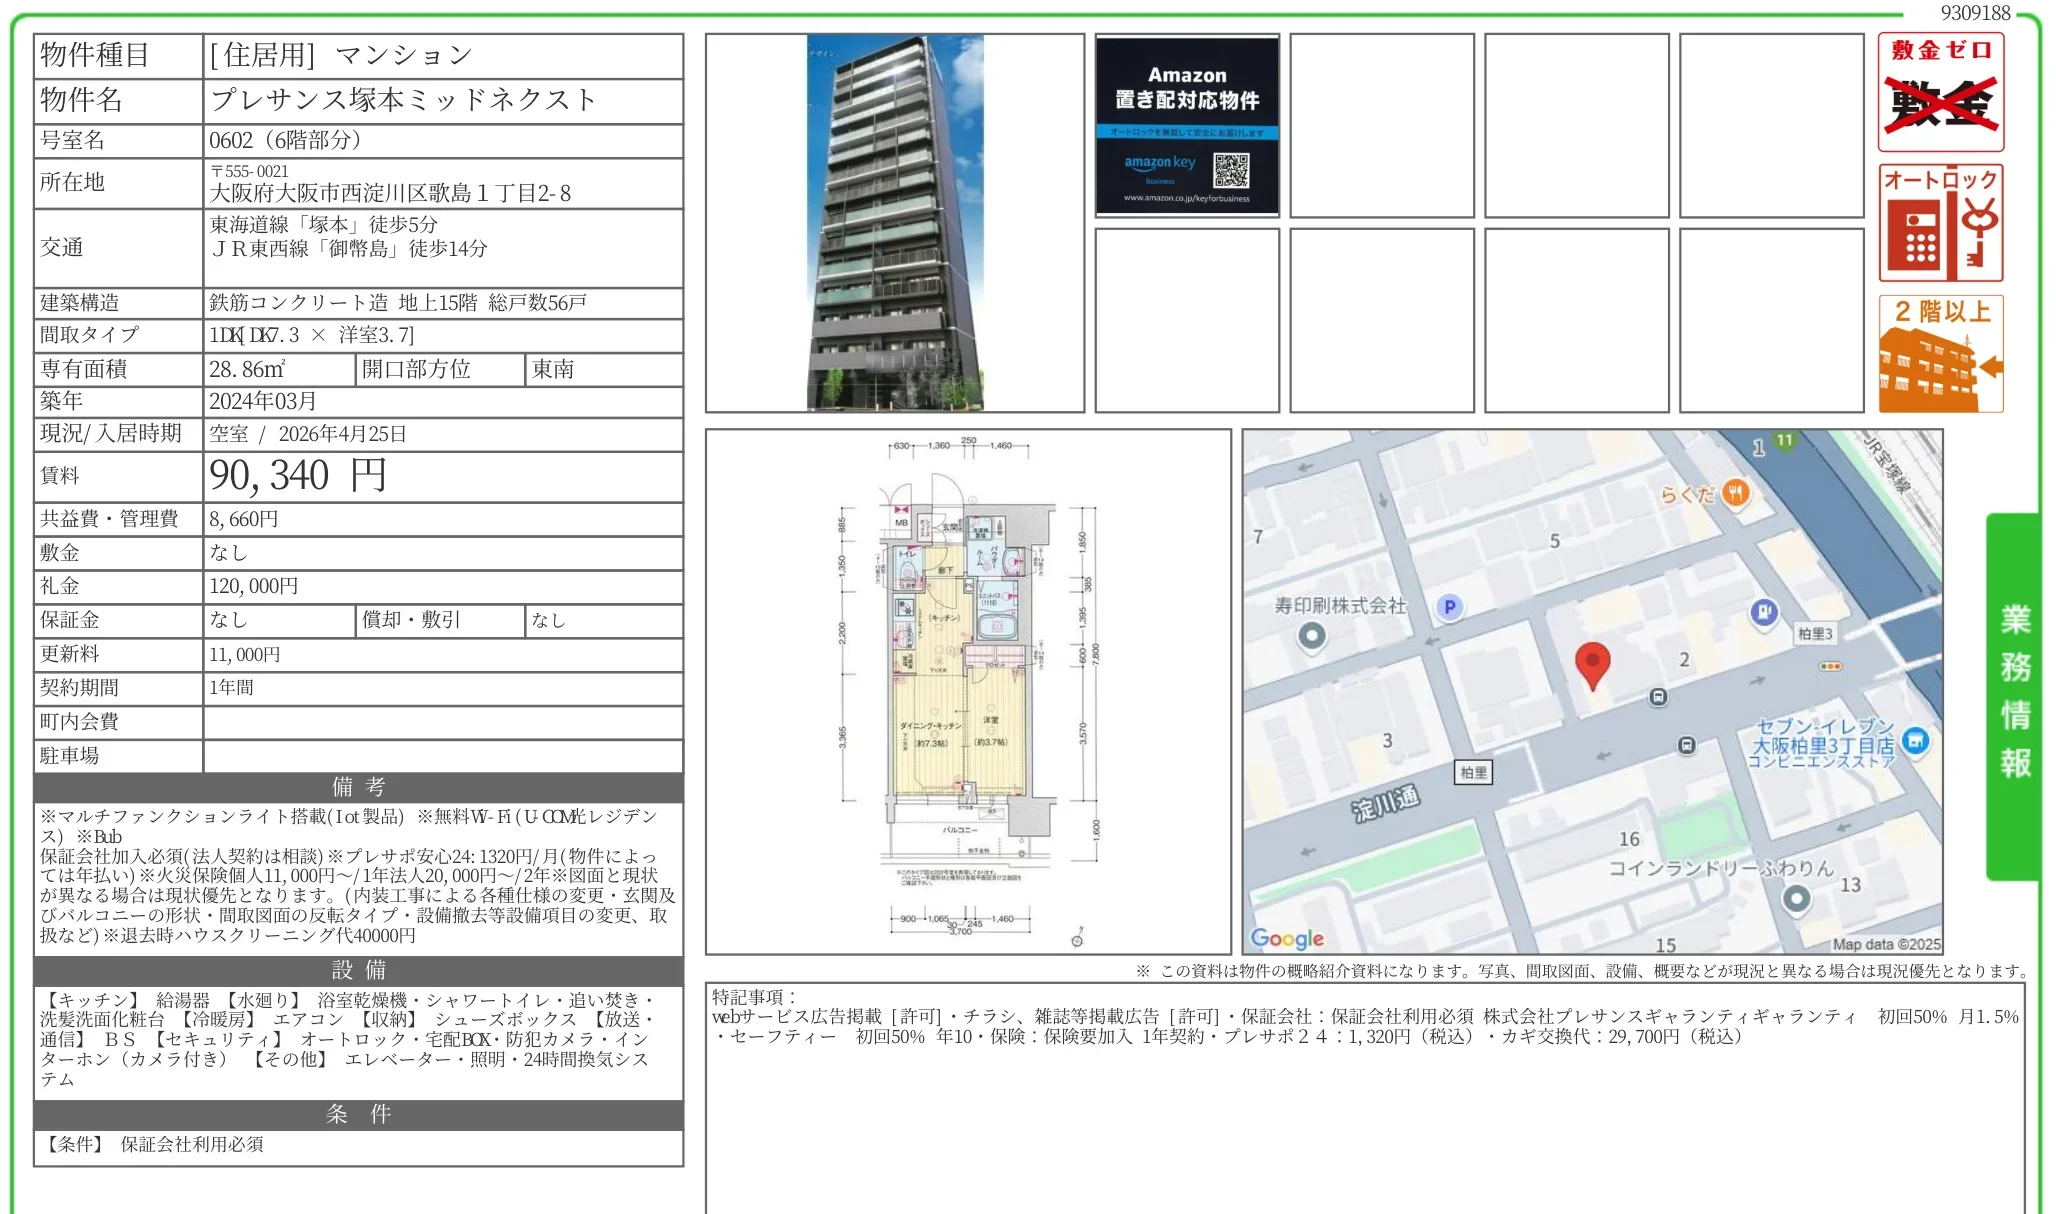Click the オートロック auto-lock badge icon
Image resolution: width=2056 pixels, height=1214 pixels.
pos(1940,223)
